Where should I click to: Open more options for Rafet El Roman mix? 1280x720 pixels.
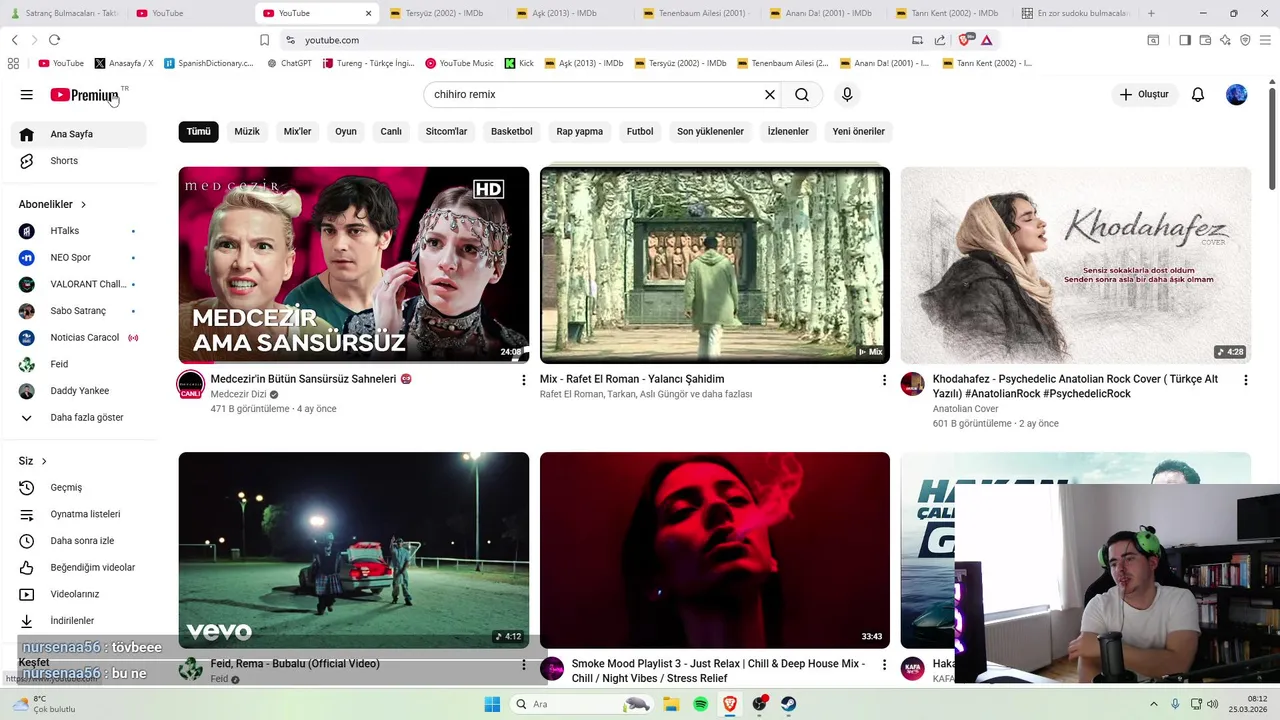coord(884,380)
